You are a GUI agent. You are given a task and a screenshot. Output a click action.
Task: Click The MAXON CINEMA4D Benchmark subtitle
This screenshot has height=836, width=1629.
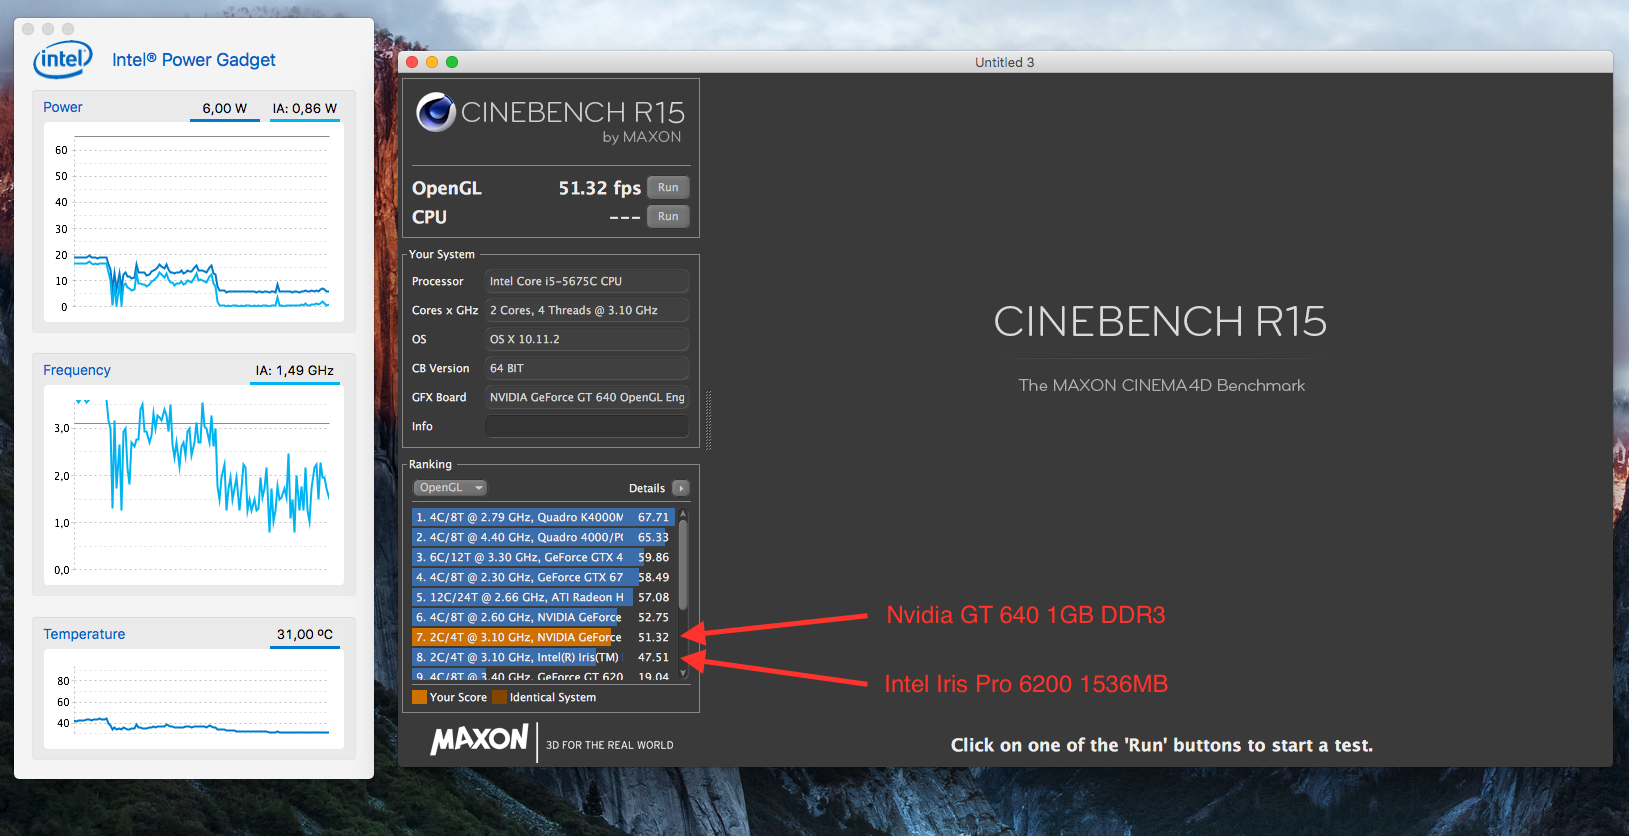point(1162,385)
